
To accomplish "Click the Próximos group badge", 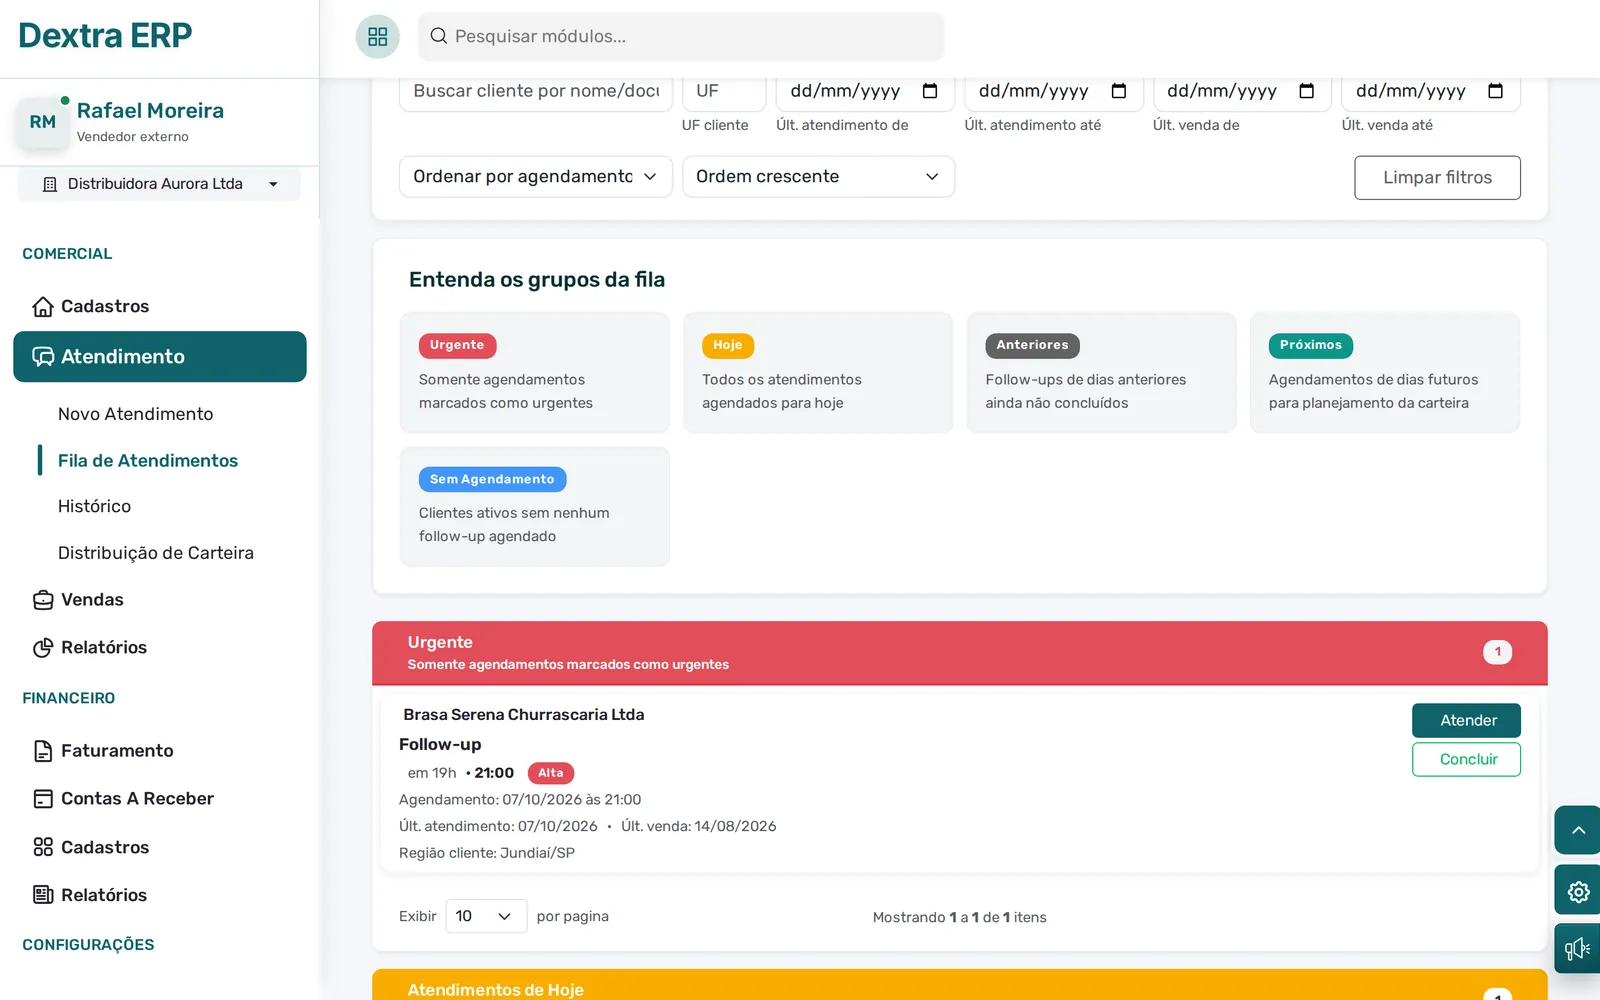I will [1311, 345].
